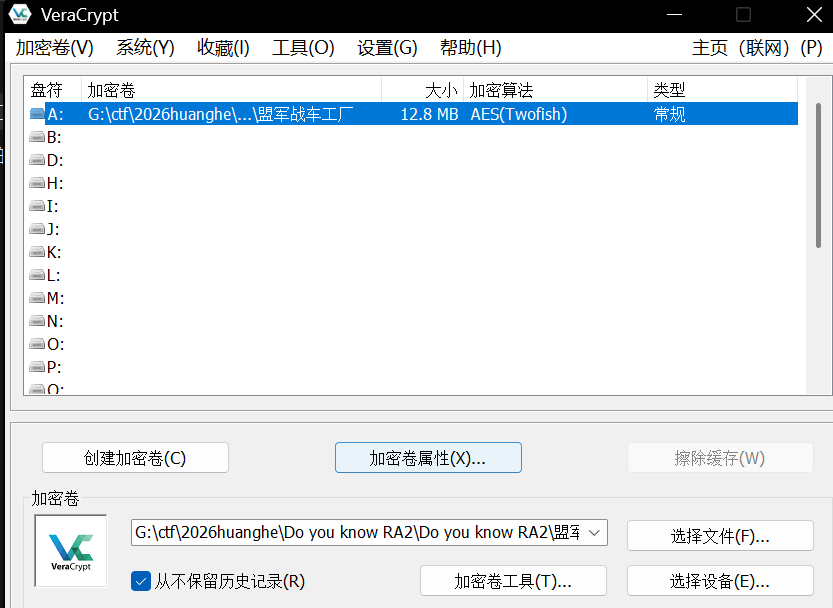Click the 盘符 column header
The image size is (833, 608).
coord(53,90)
